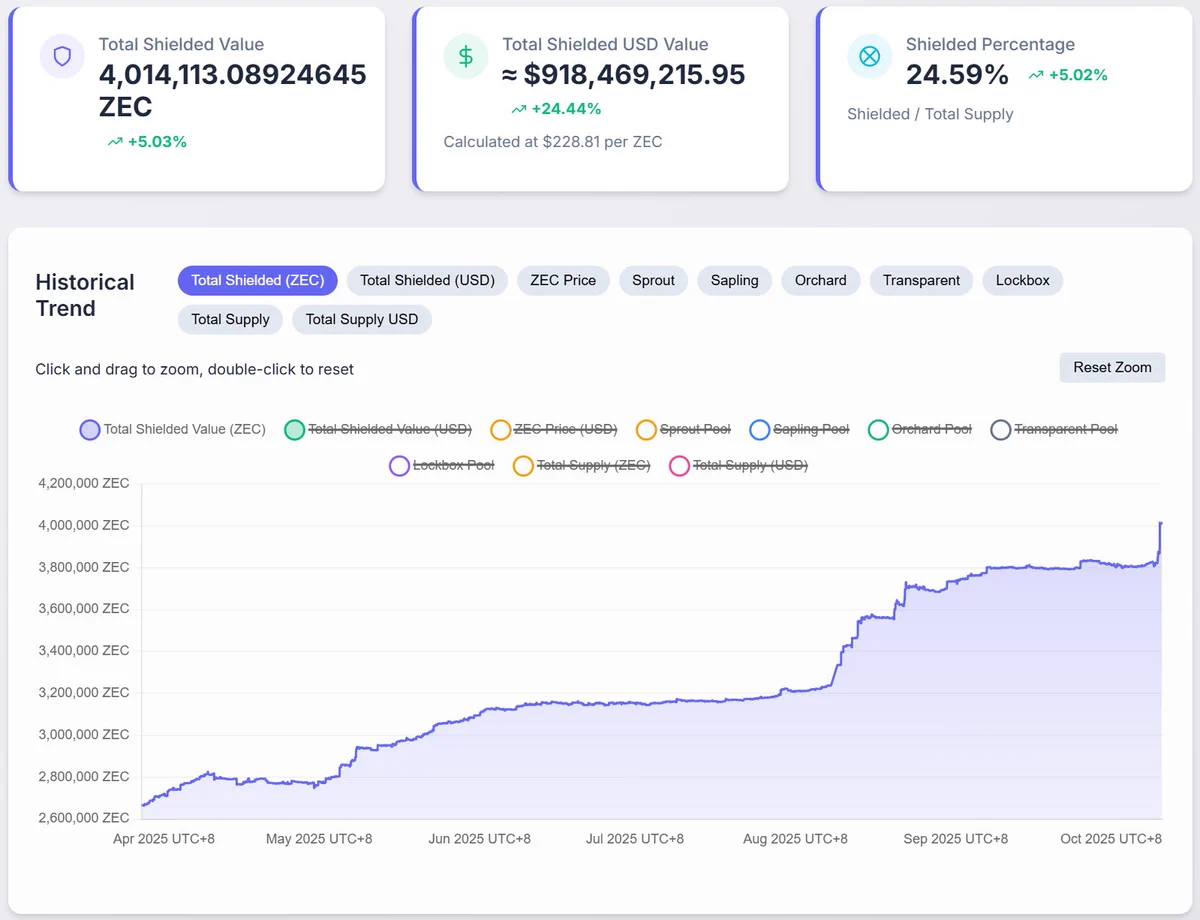The image size is (1200, 920).
Task: Switch to the Lockbox tab
Action: pos(1023,280)
